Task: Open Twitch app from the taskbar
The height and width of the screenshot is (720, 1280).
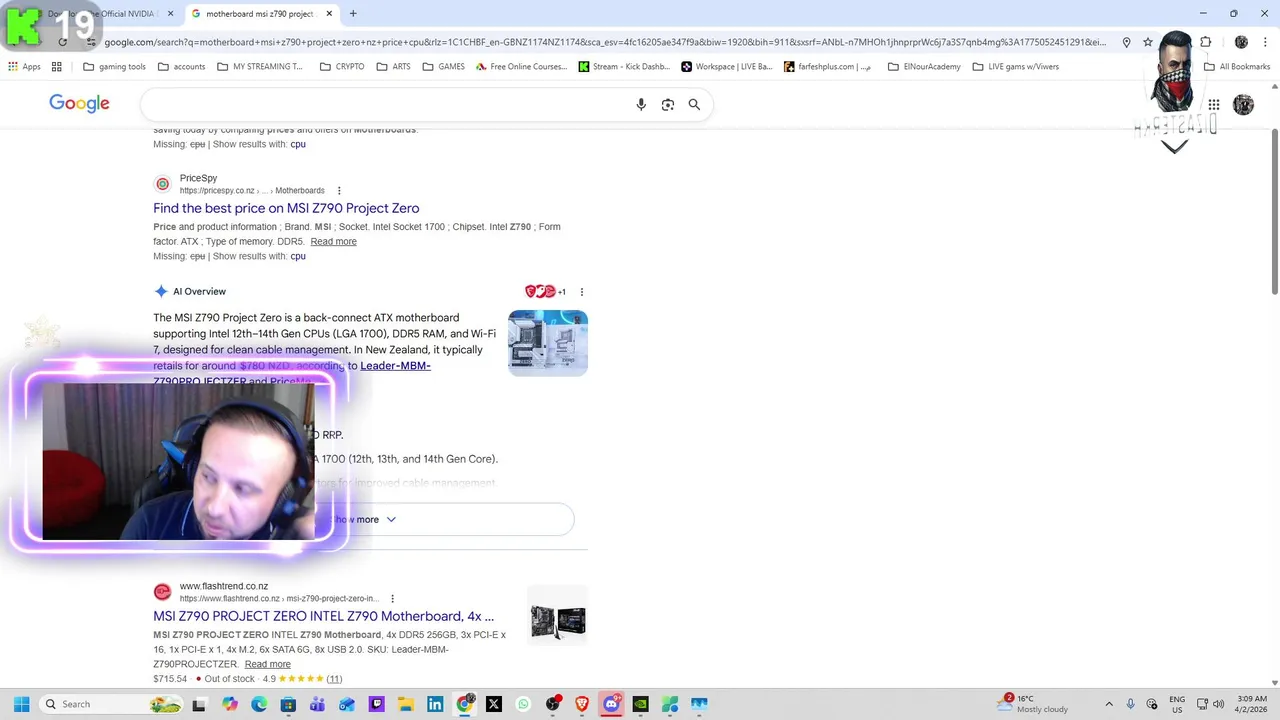Action: click(x=376, y=704)
